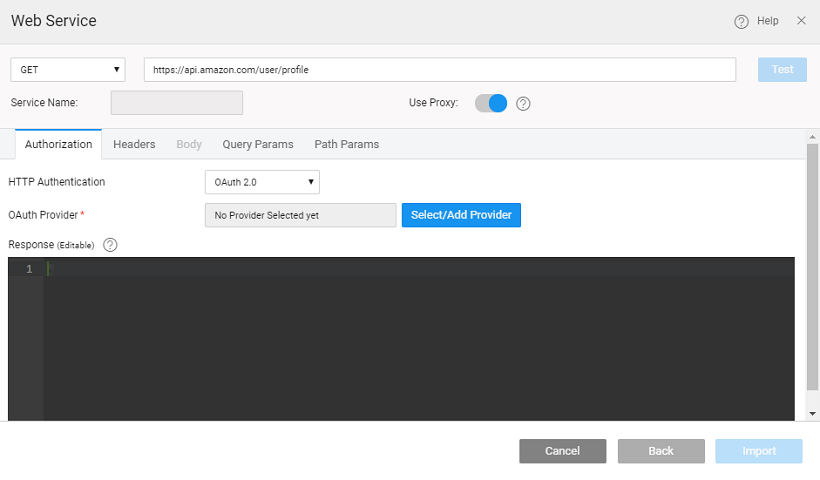Click the Back button

[661, 451]
